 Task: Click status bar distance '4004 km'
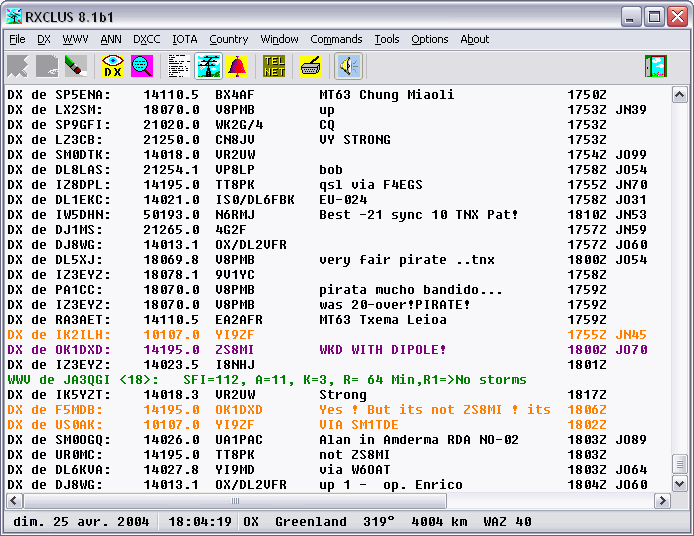coord(439,522)
